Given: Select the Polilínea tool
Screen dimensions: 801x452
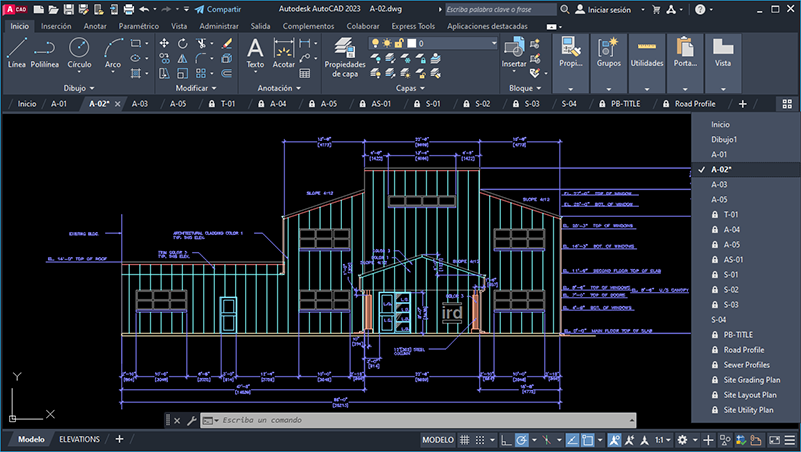Looking at the screenshot, I should [45, 49].
